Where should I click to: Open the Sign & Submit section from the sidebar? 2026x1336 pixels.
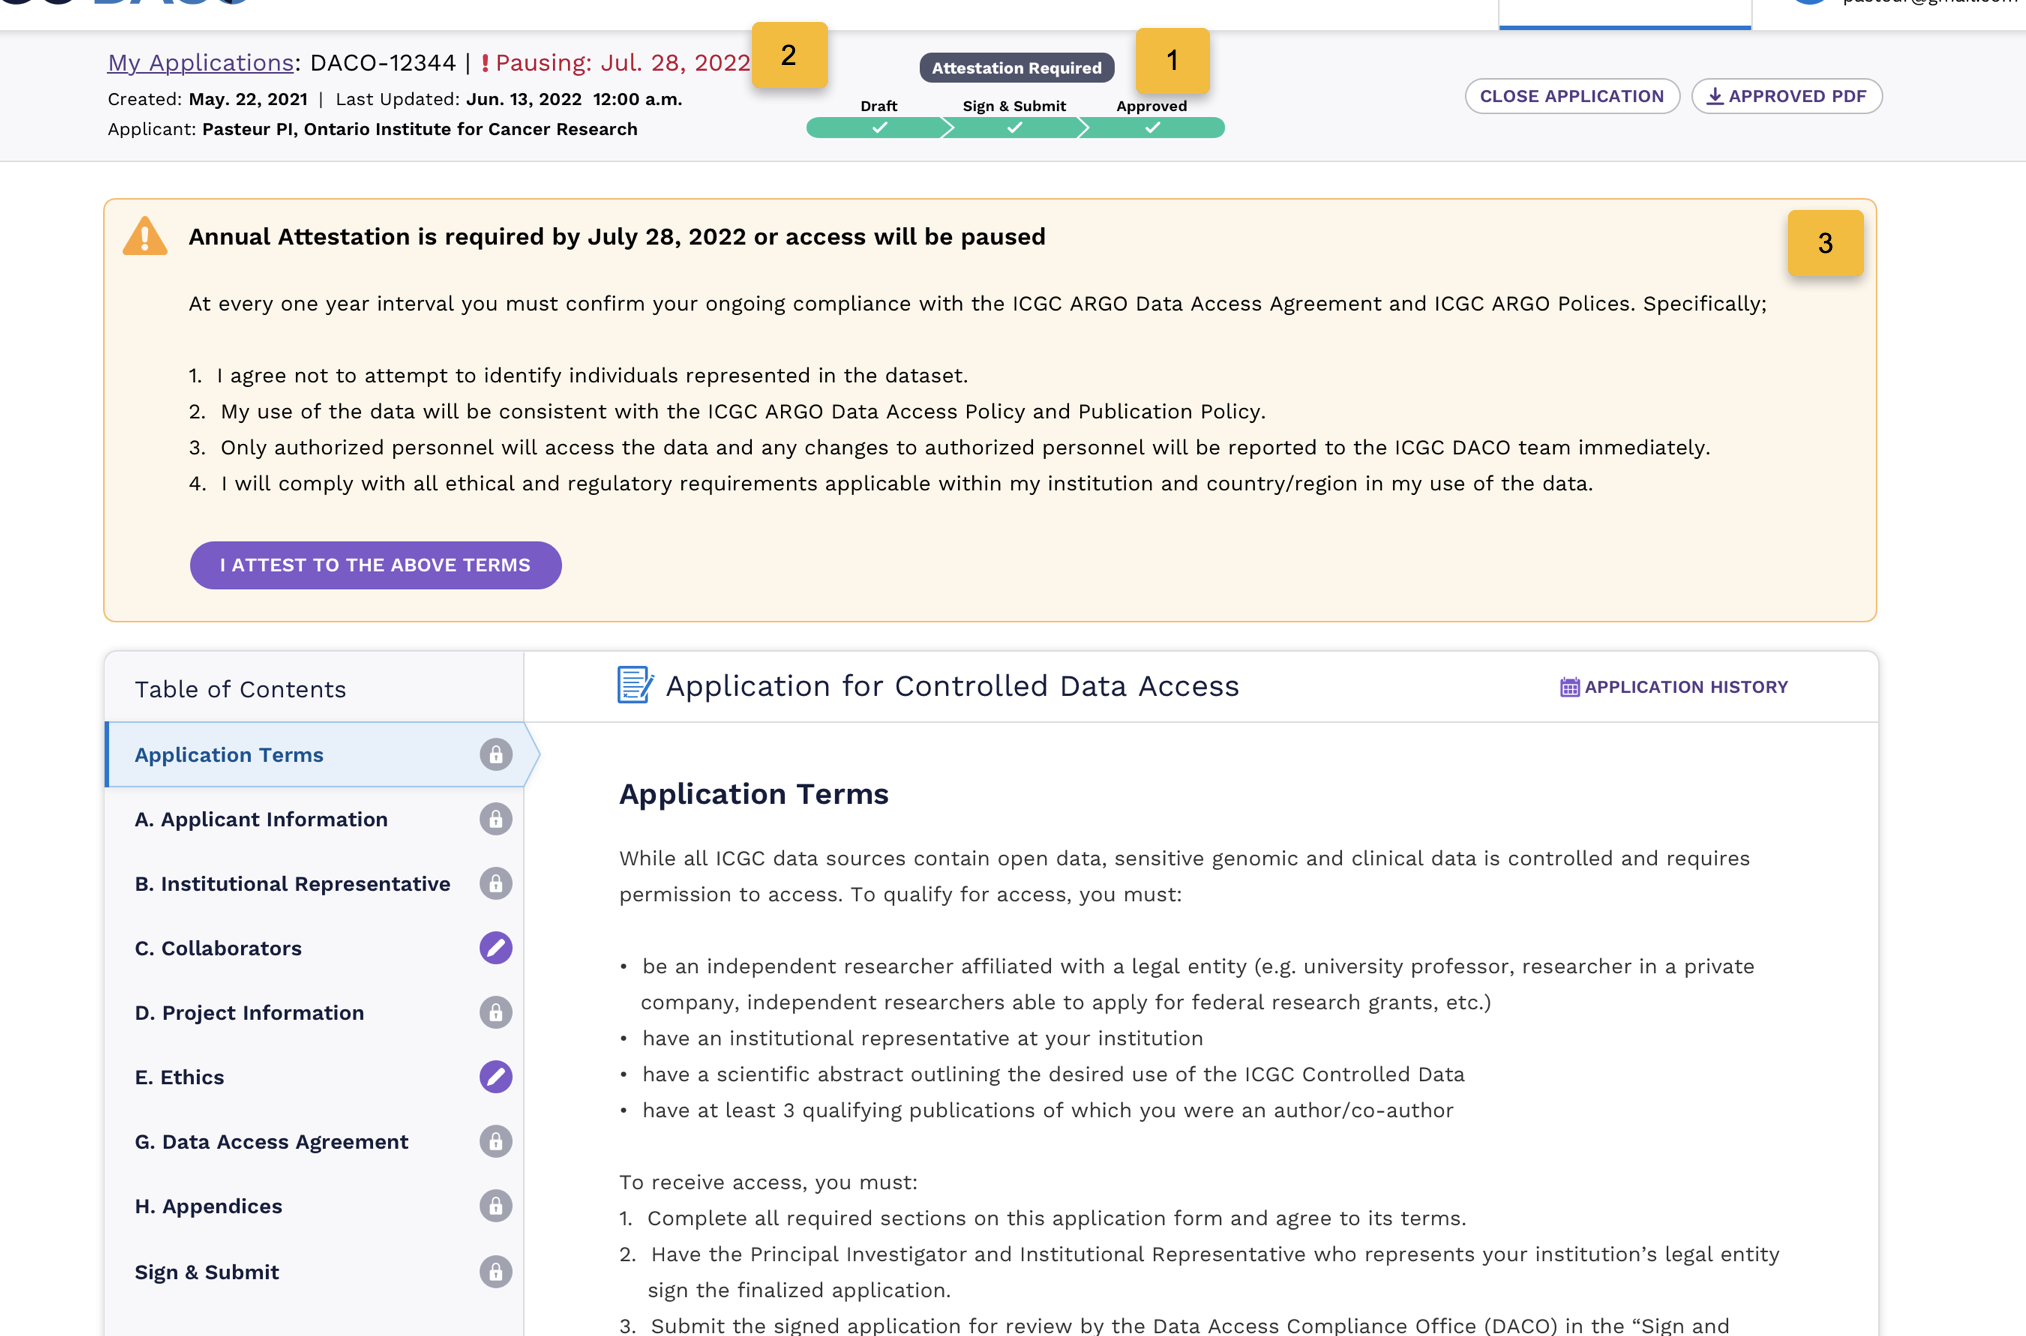(206, 1271)
